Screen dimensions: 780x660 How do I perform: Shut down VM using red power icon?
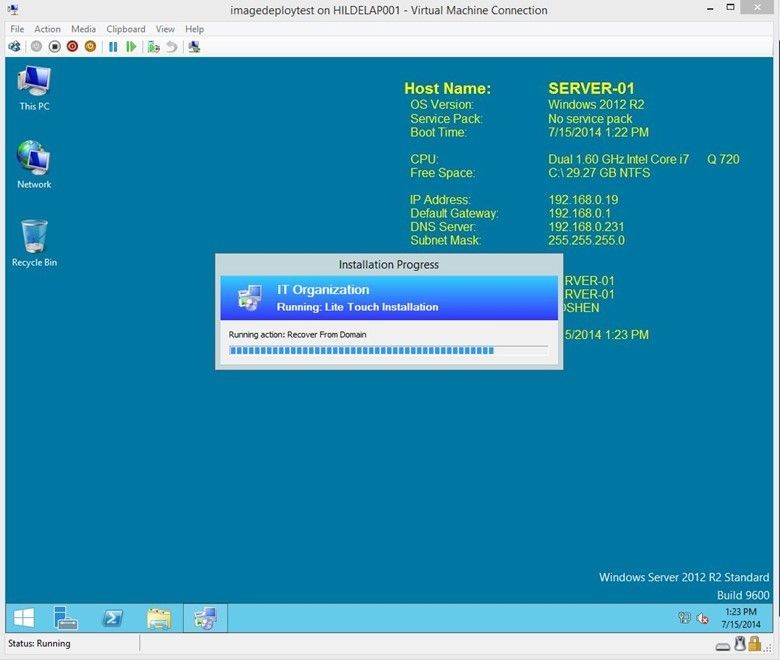(x=73, y=47)
